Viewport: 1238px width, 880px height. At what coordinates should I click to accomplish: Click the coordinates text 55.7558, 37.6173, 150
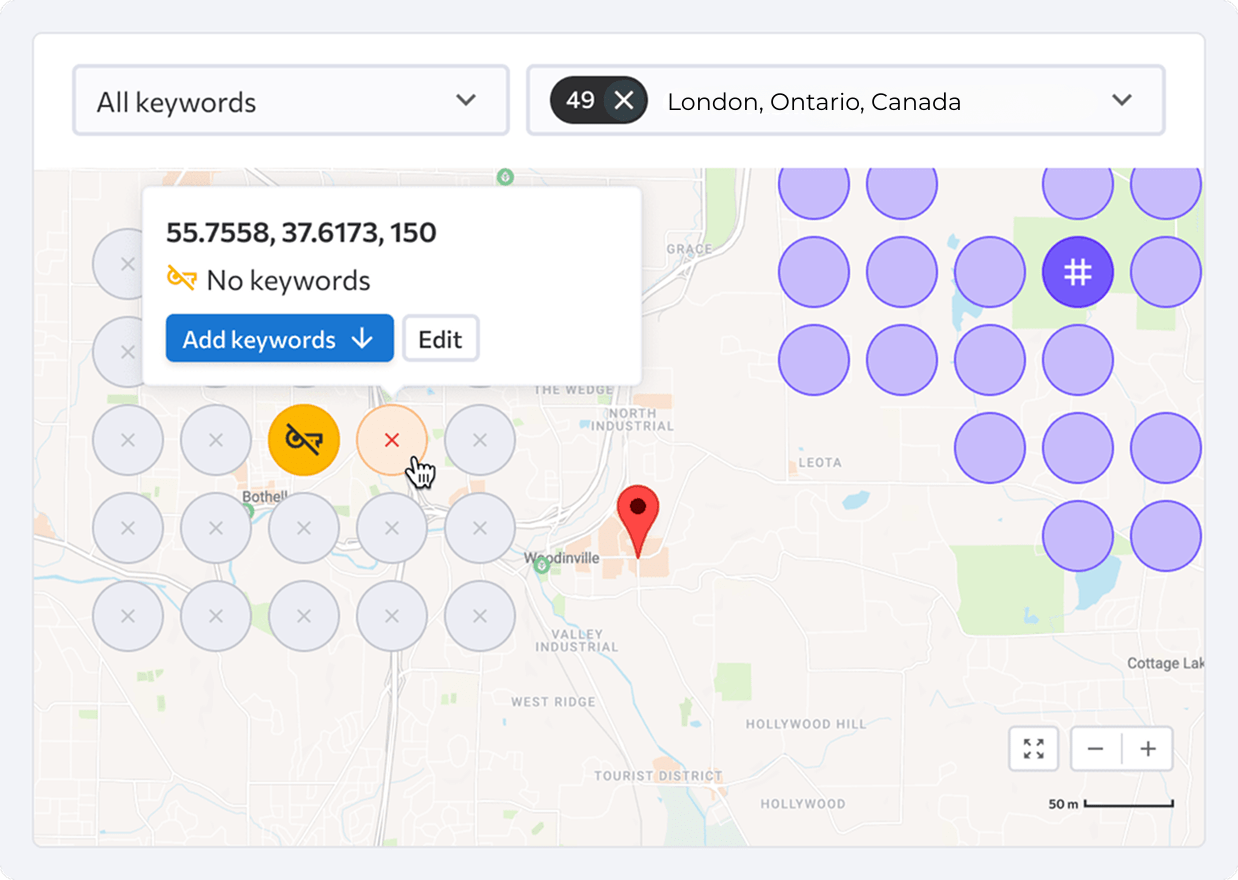tap(301, 233)
